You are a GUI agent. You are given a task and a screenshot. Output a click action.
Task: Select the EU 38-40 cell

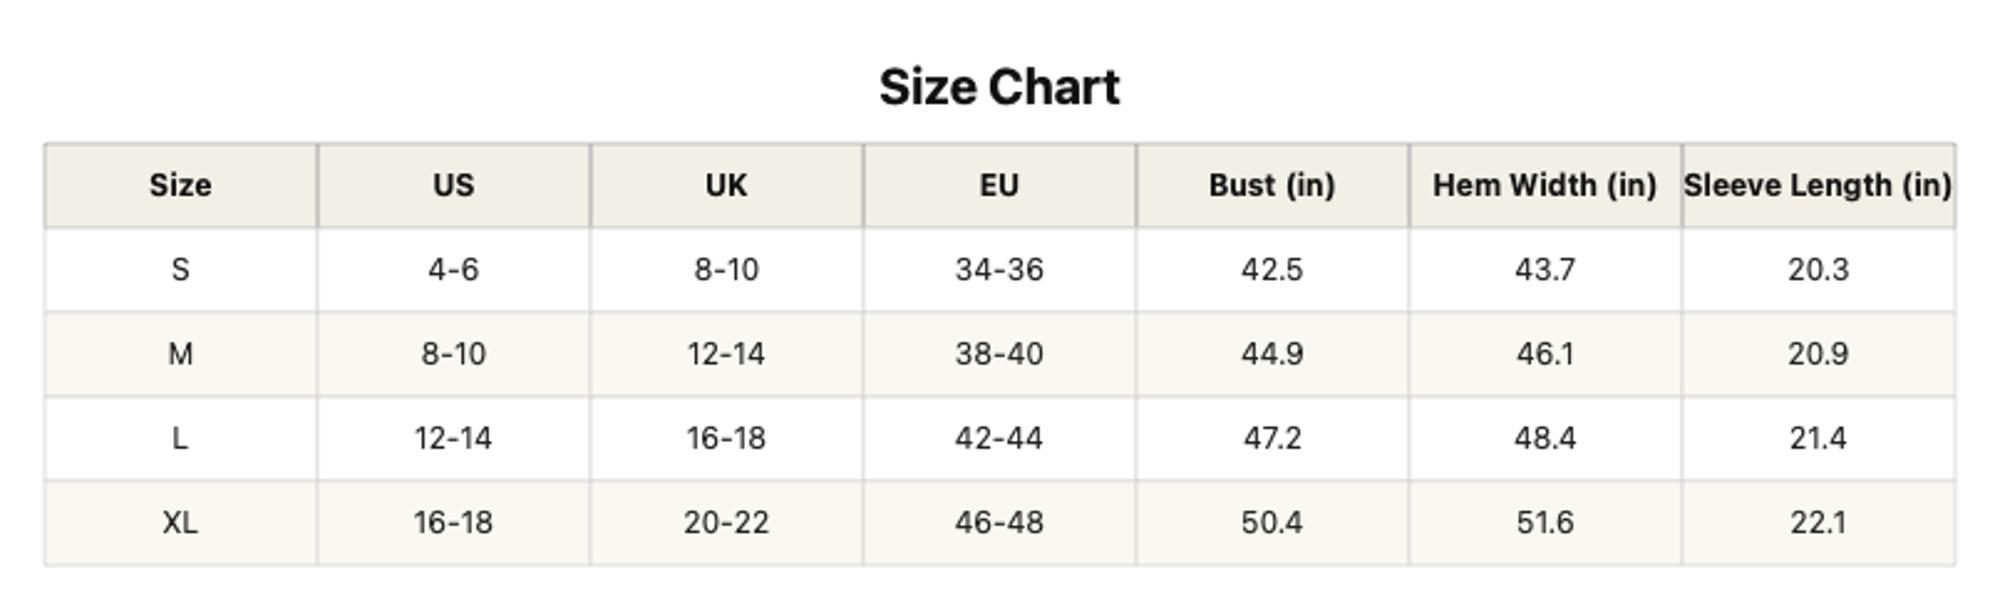point(999,354)
